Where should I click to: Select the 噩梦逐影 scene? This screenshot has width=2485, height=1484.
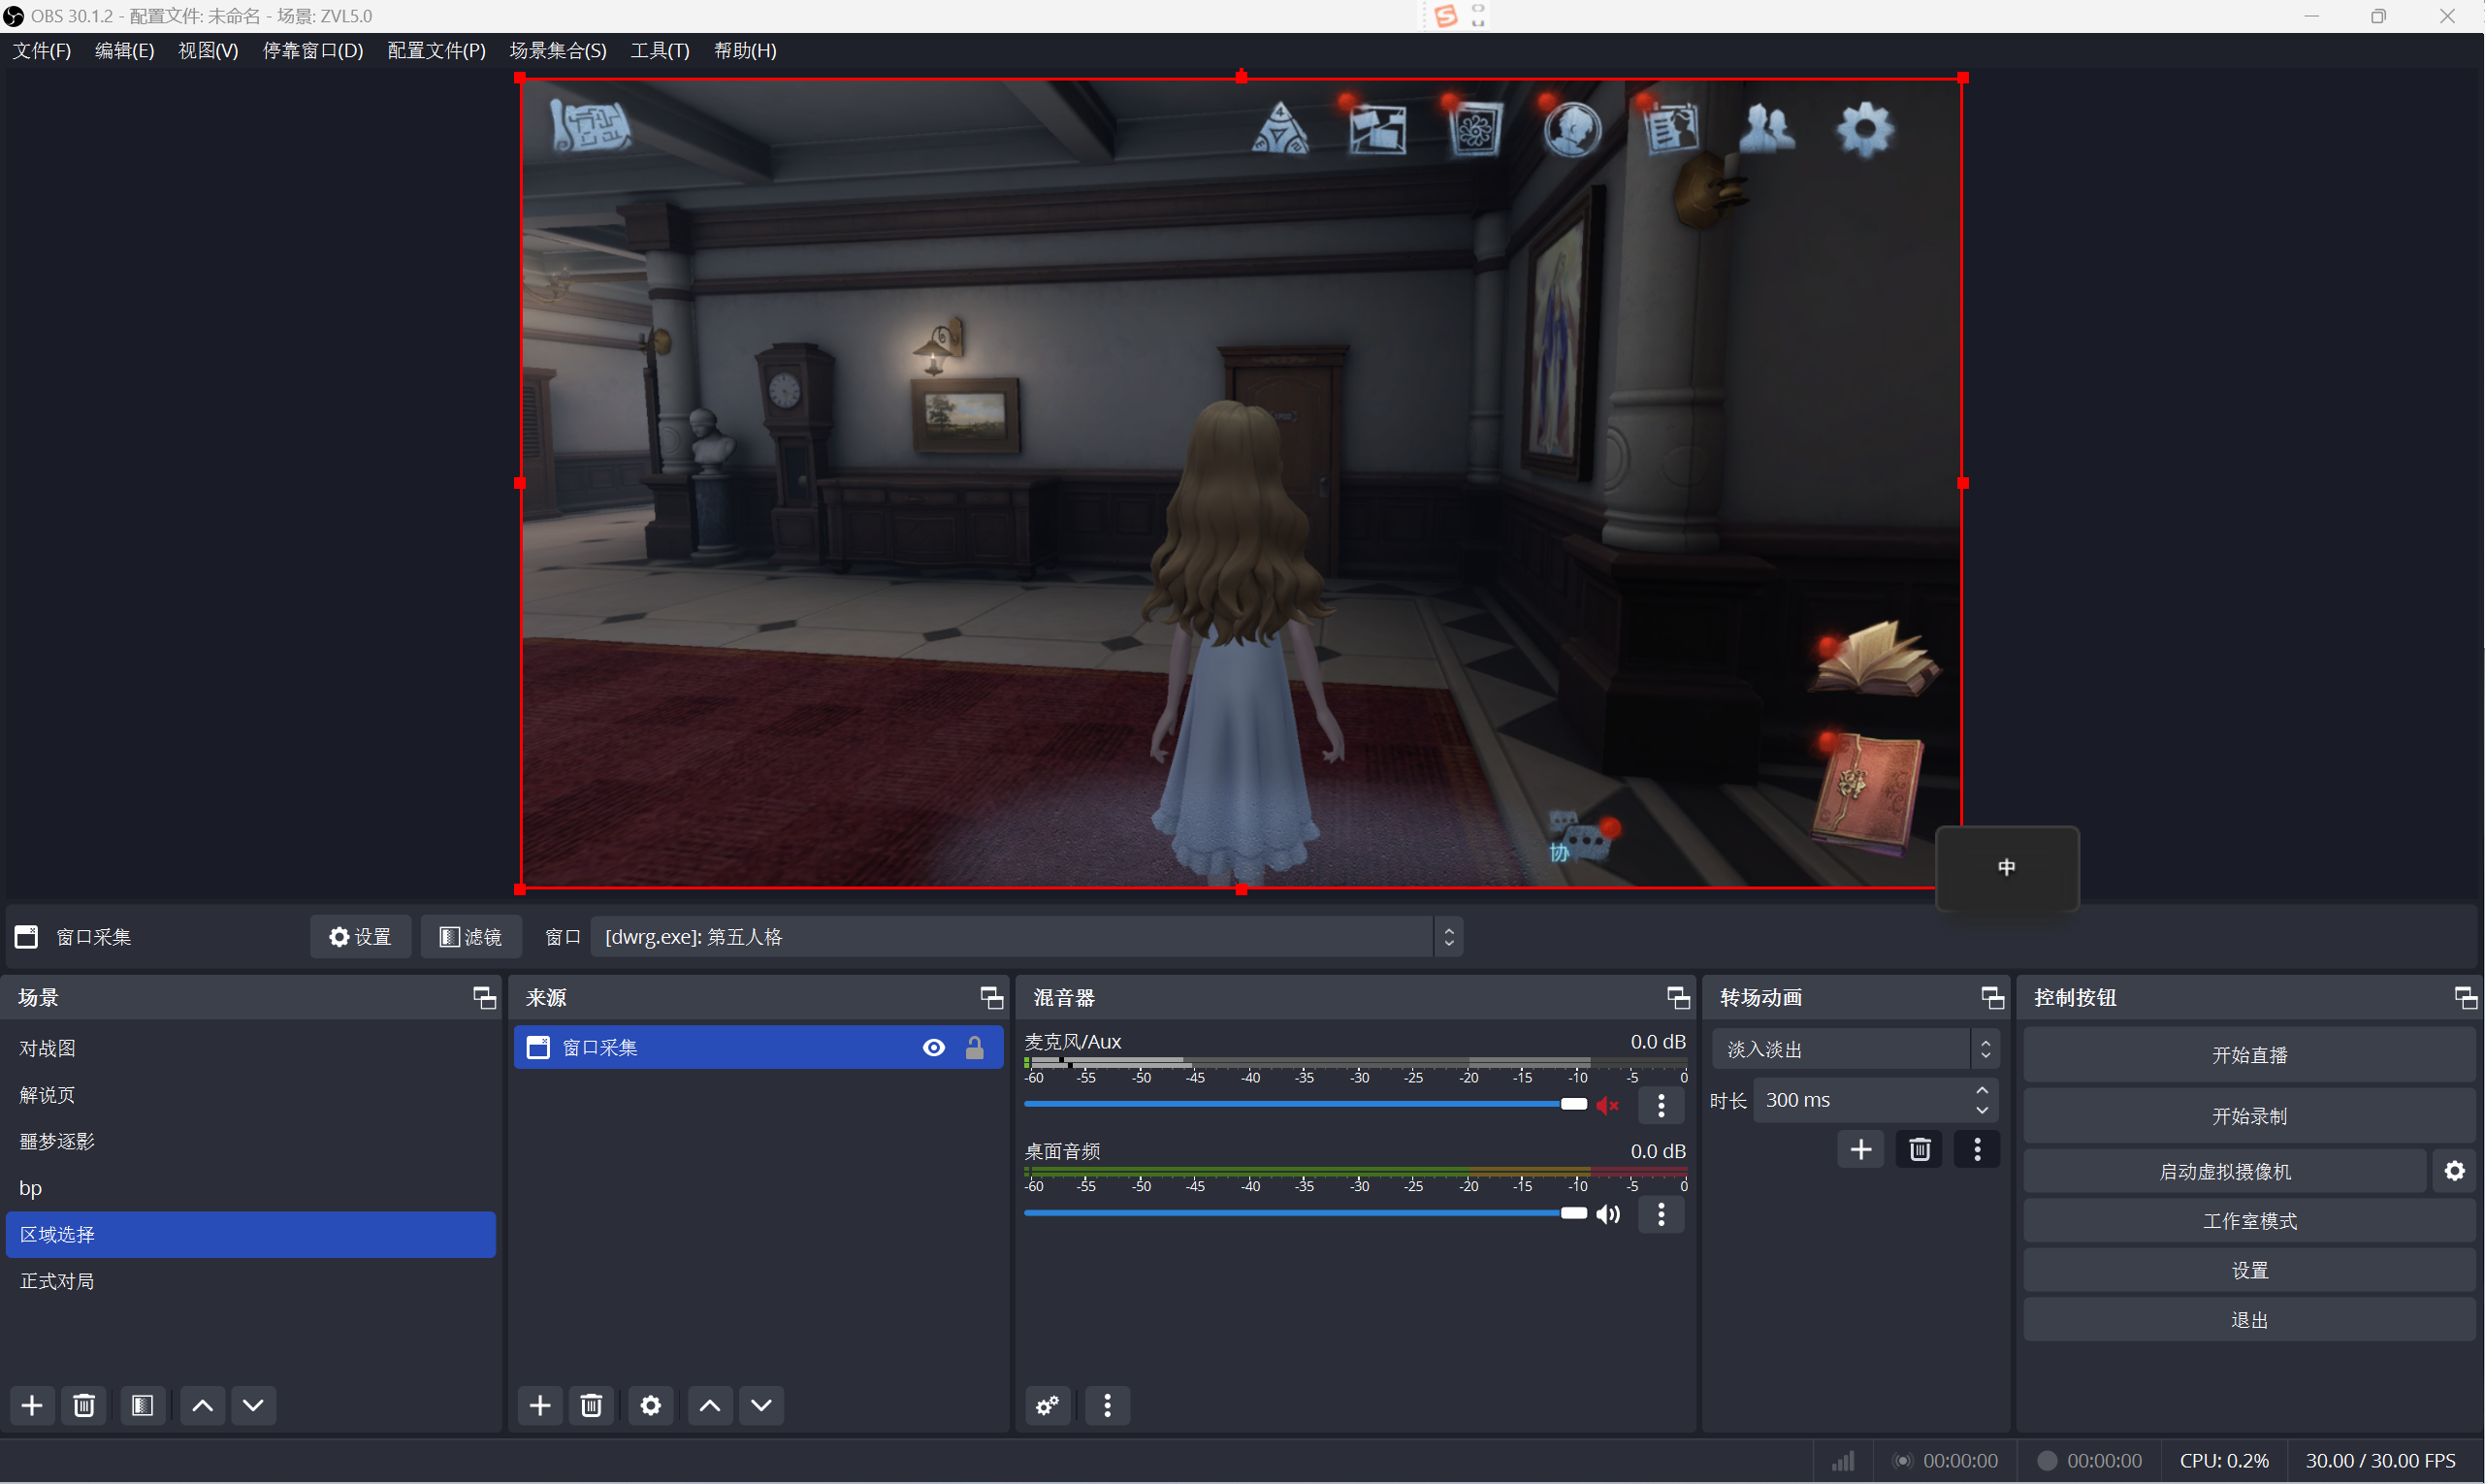point(251,1141)
